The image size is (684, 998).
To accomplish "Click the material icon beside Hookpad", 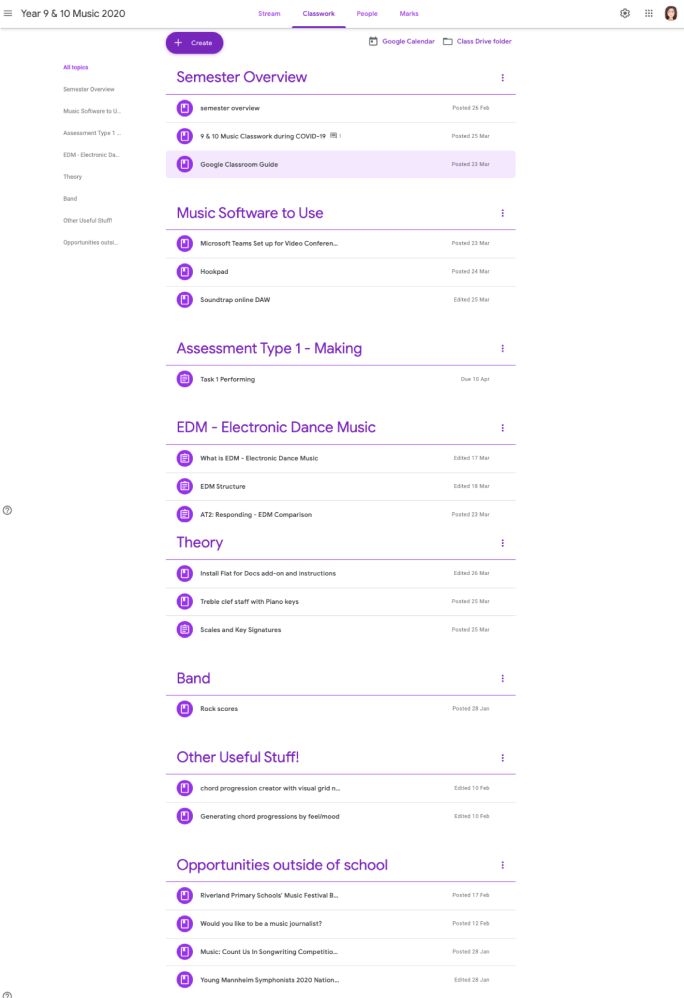I will tap(185, 271).
